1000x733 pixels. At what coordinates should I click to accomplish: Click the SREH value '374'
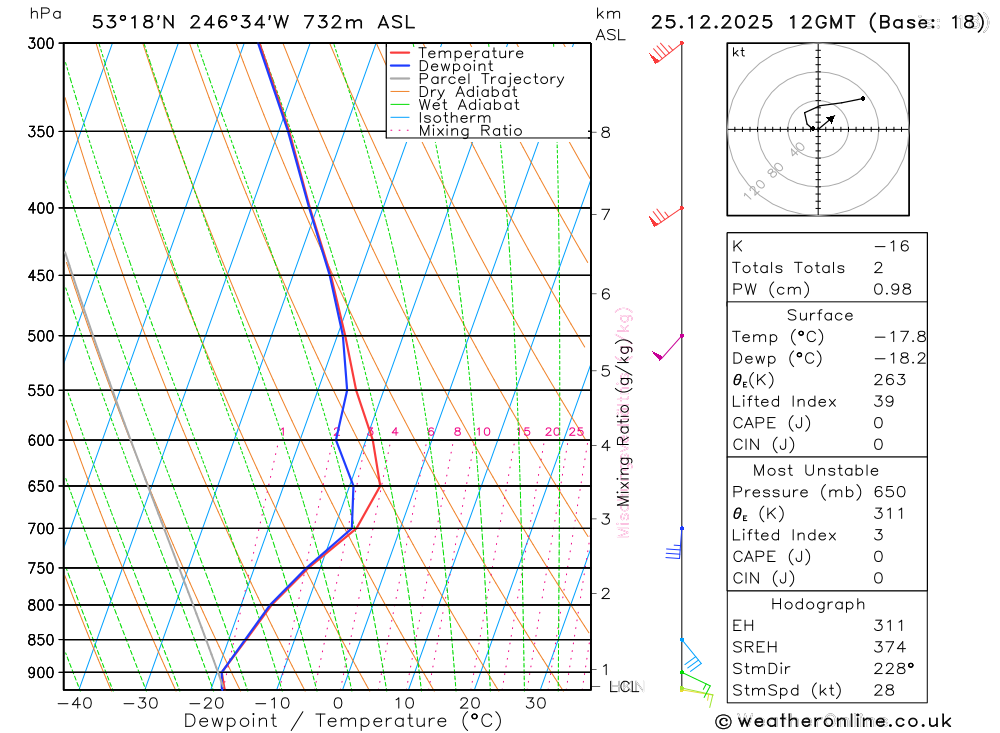point(890,648)
